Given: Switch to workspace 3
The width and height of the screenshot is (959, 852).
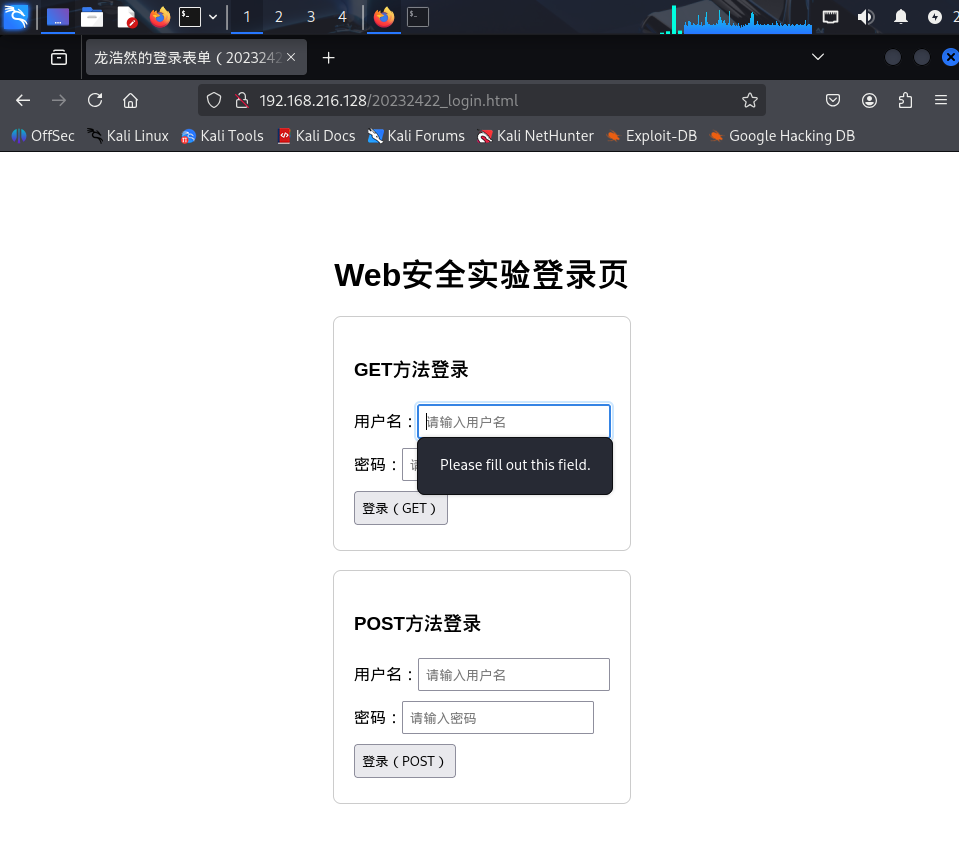Looking at the screenshot, I should point(311,17).
